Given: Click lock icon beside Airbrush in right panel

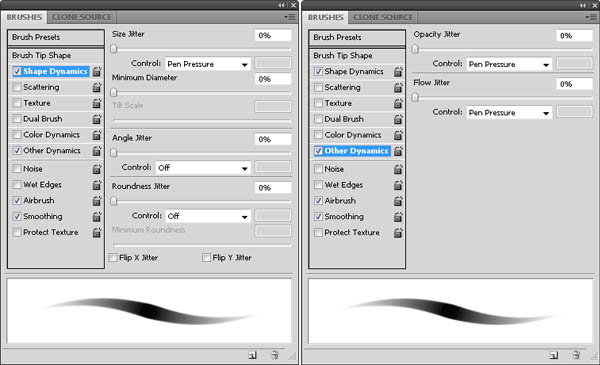Looking at the screenshot, I should point(398,201).
